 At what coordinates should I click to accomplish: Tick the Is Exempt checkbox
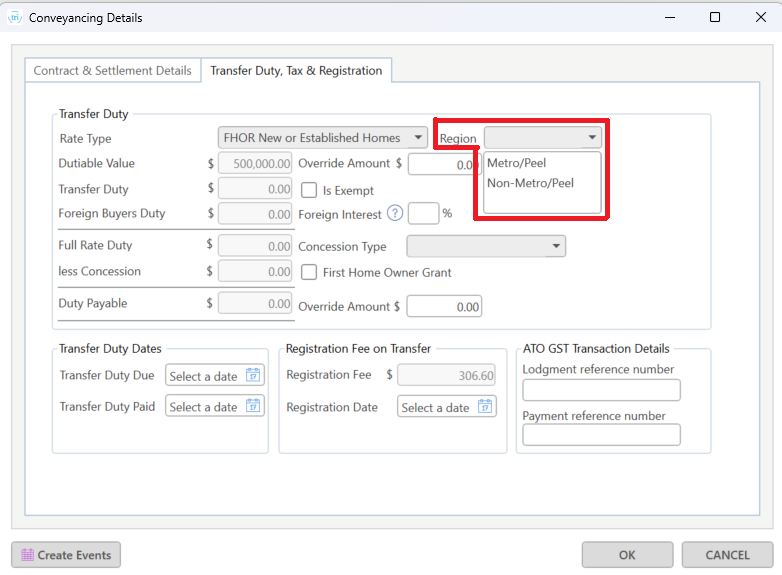[309, 190]
